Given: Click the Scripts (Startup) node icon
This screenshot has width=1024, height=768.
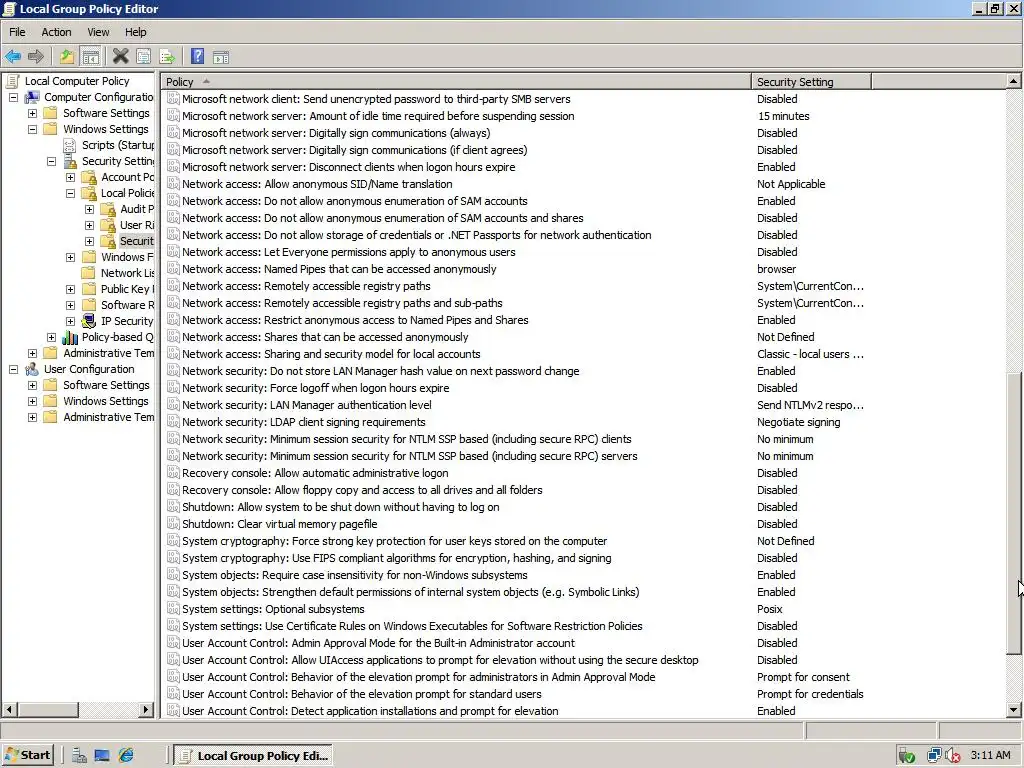Looking at the screenshot, I should [70, 145].
